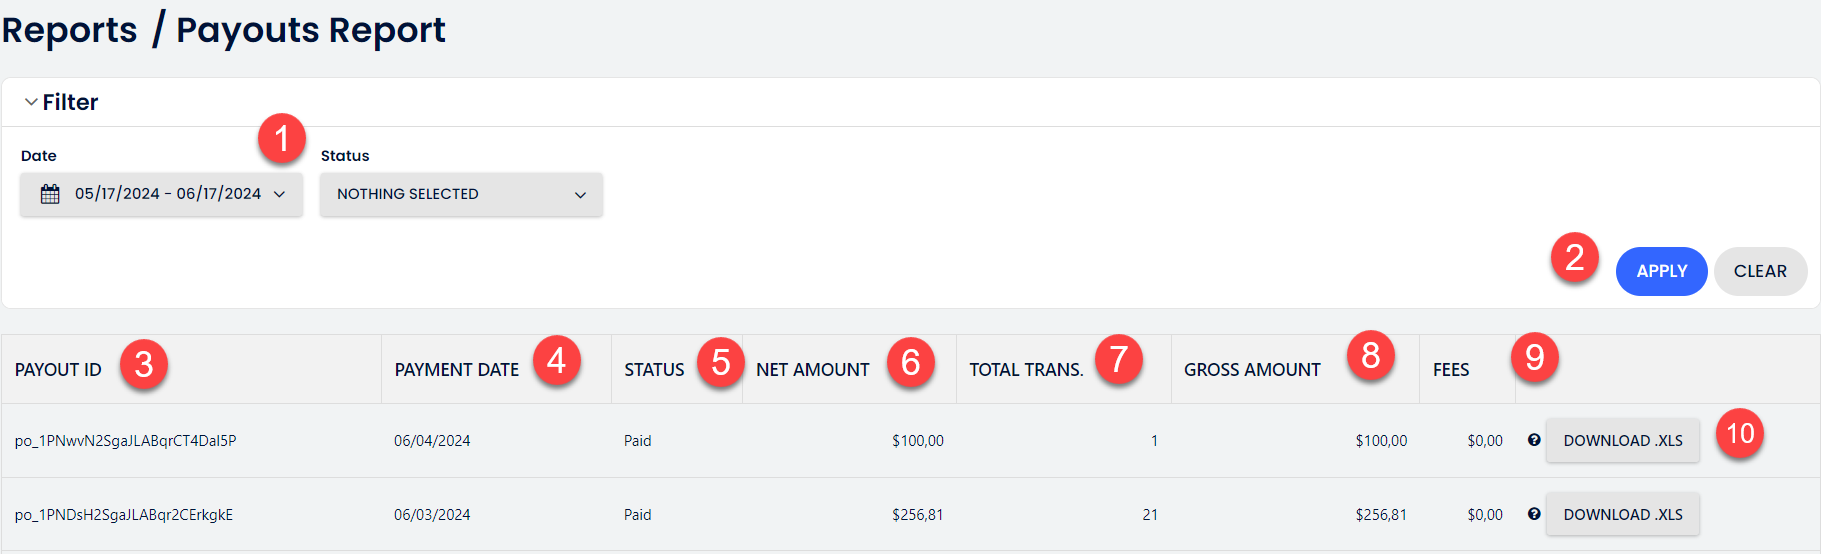
Task: Click the TOTAL TRANS. column header
Action: (1026, 370)
